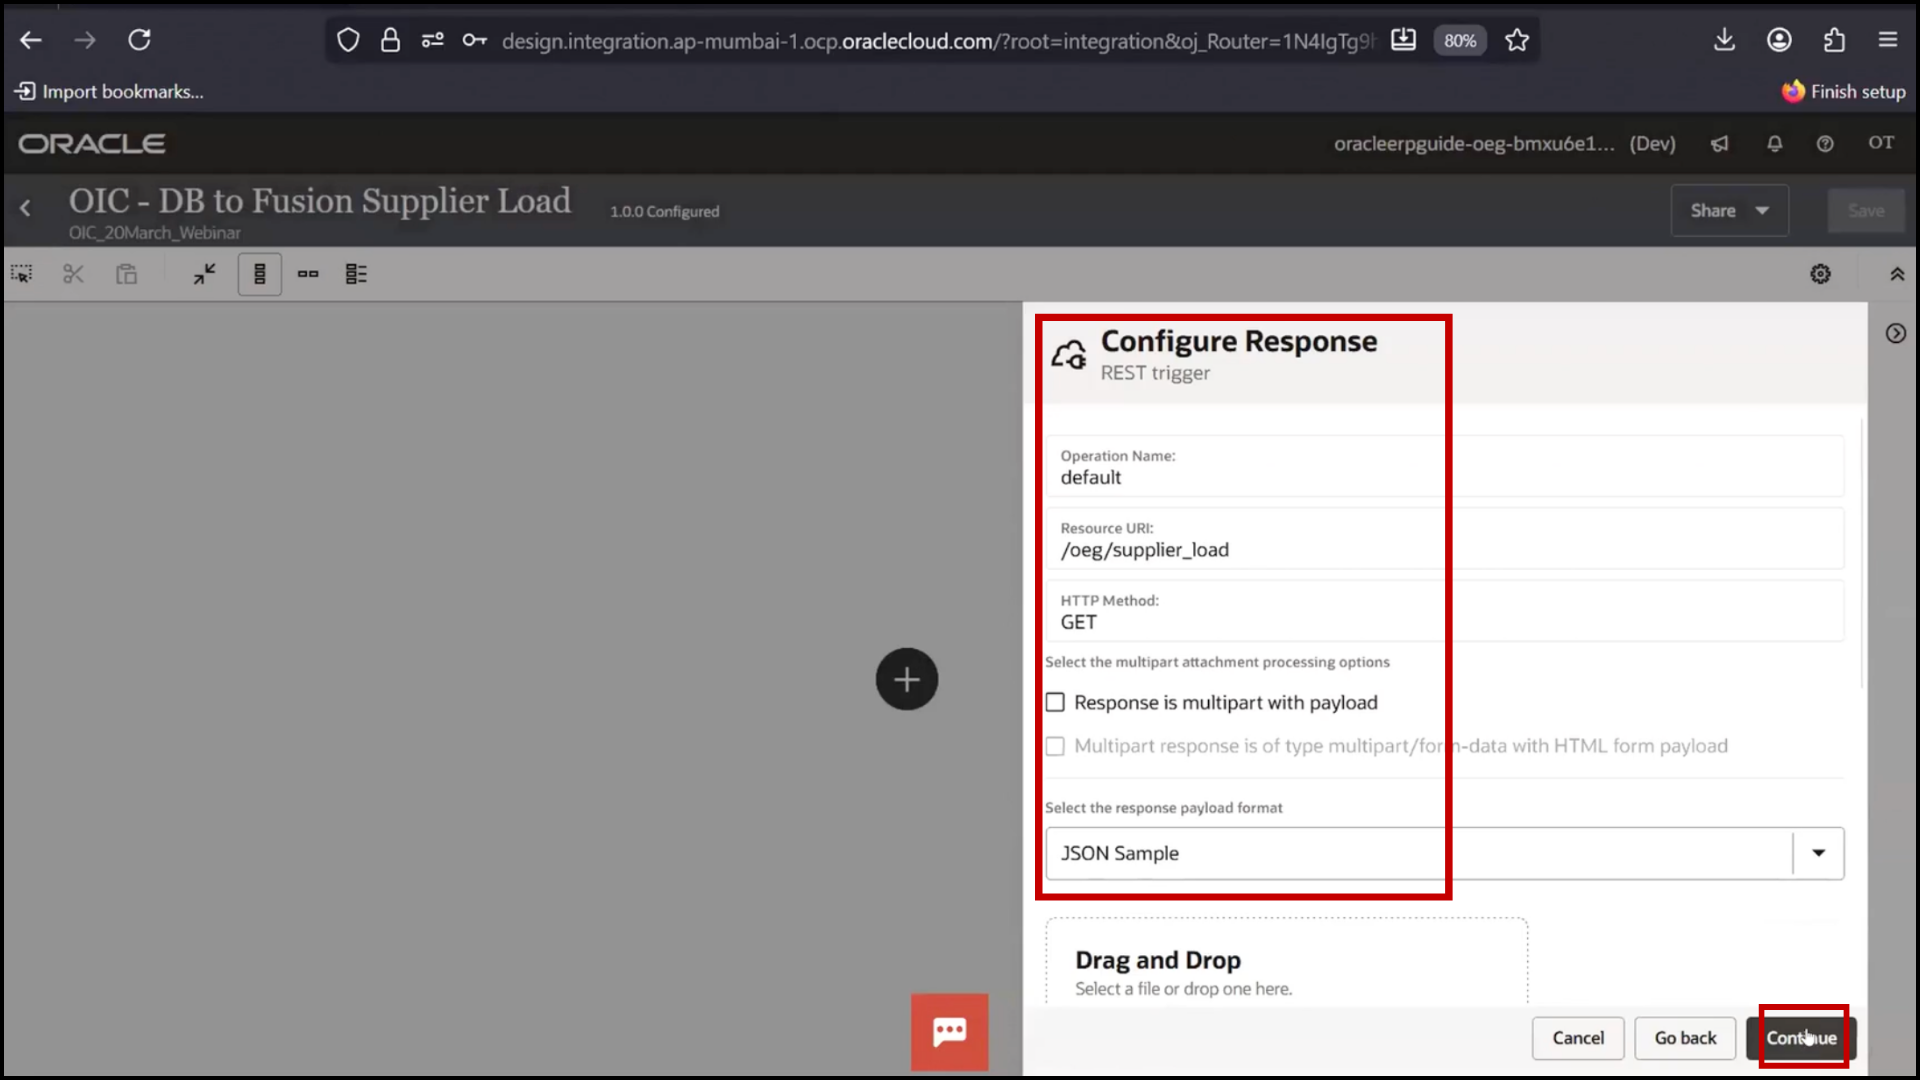Click Import bookmarks link
1920x1080 pixels.
tap(109, 92)
